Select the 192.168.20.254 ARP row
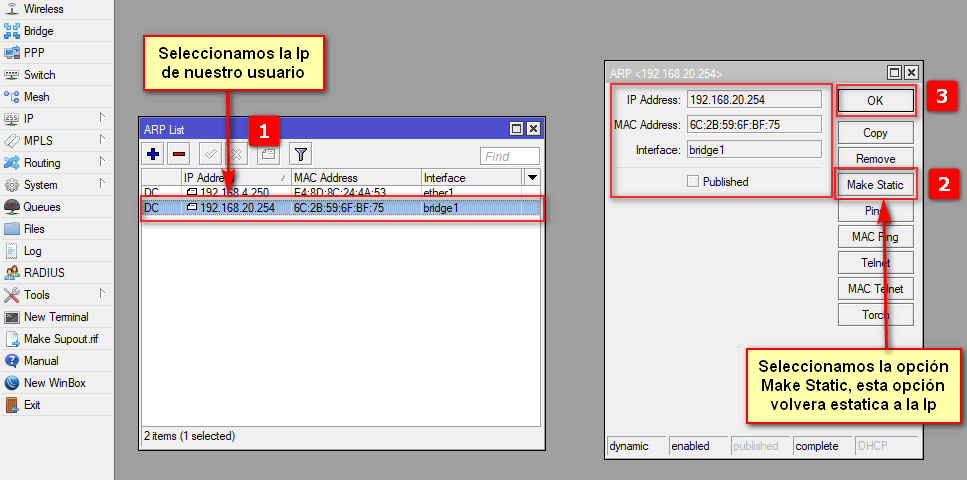Screen dimensions: 967x480 [340, 208]
